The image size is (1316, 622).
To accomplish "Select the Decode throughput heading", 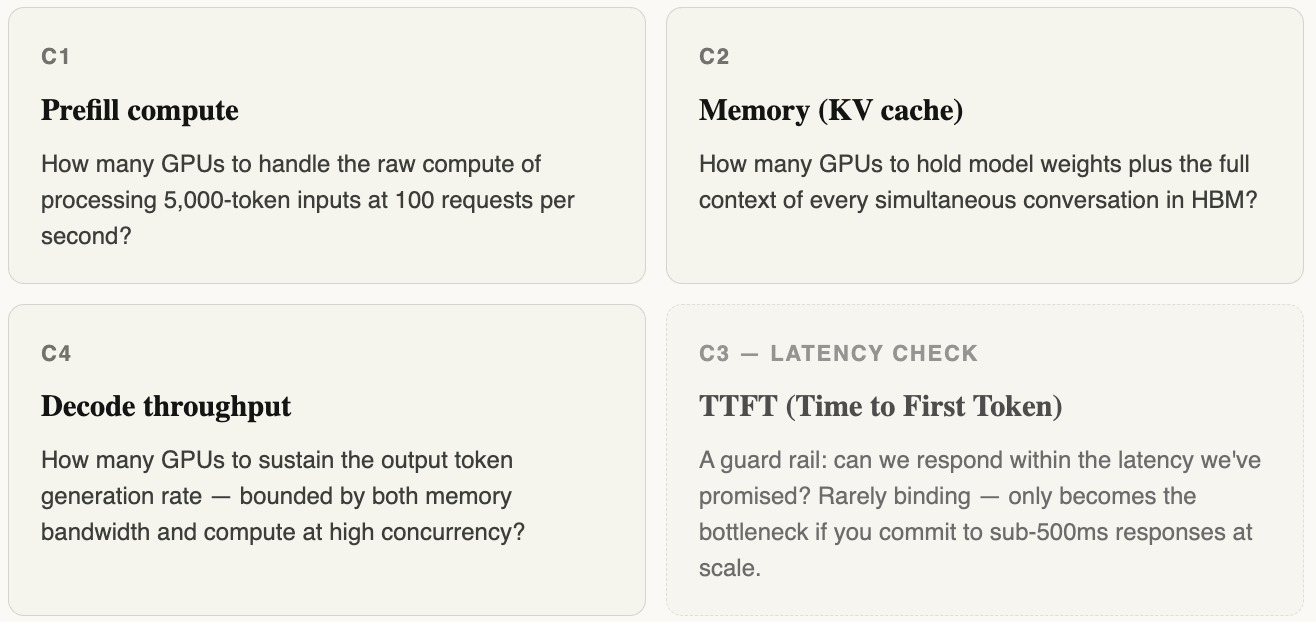I will tap(166, 406).
